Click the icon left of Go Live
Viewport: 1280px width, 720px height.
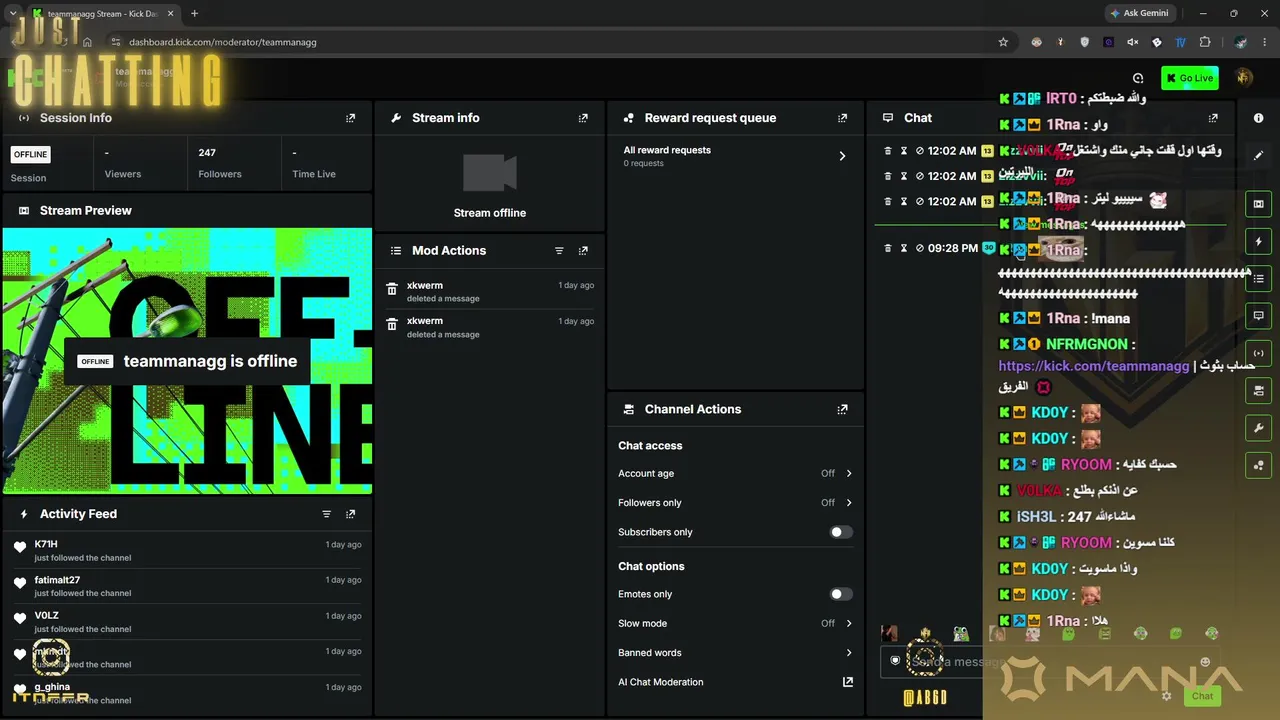point(1138,78)
